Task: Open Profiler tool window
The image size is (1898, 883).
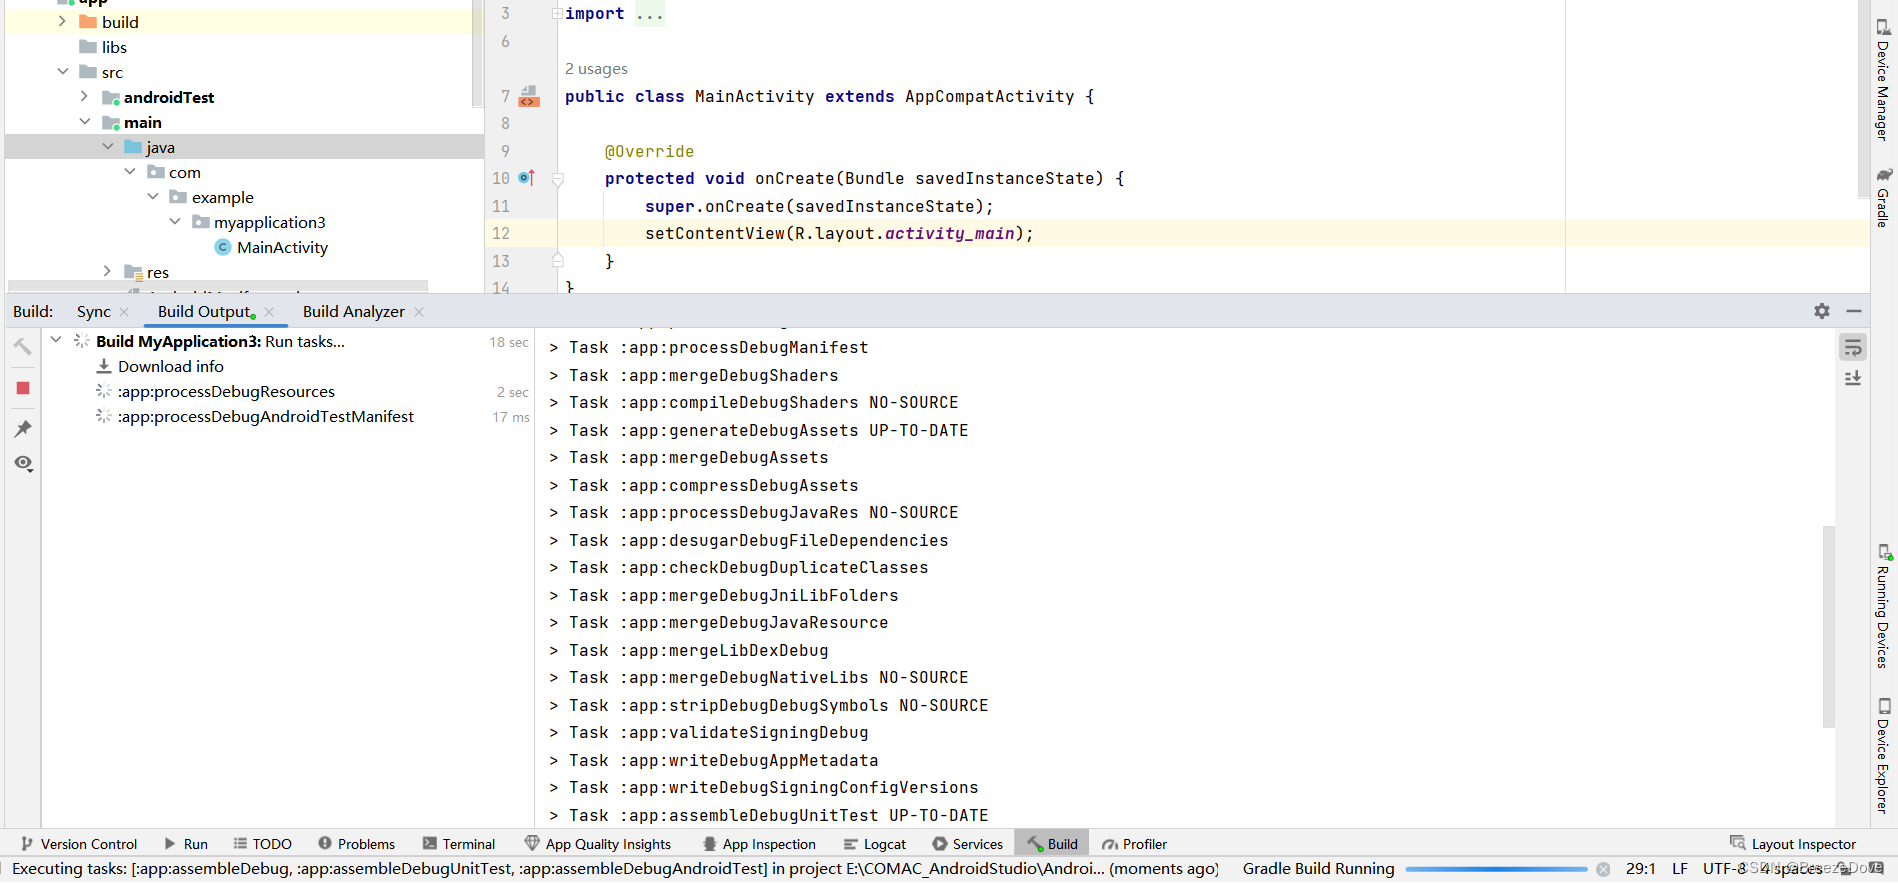Action: click(1134, 844)
